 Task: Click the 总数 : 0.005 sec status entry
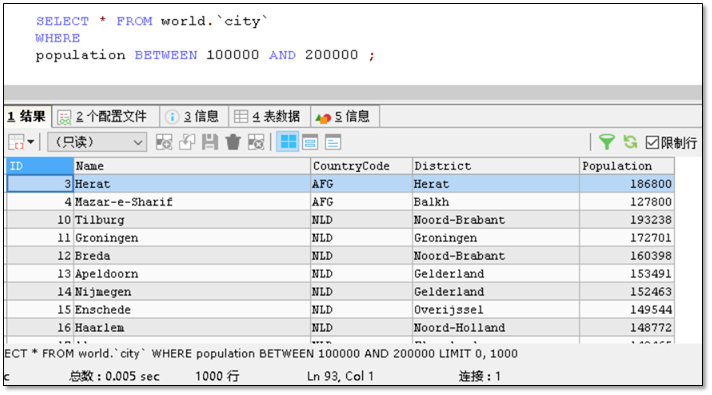click(114, 376)
